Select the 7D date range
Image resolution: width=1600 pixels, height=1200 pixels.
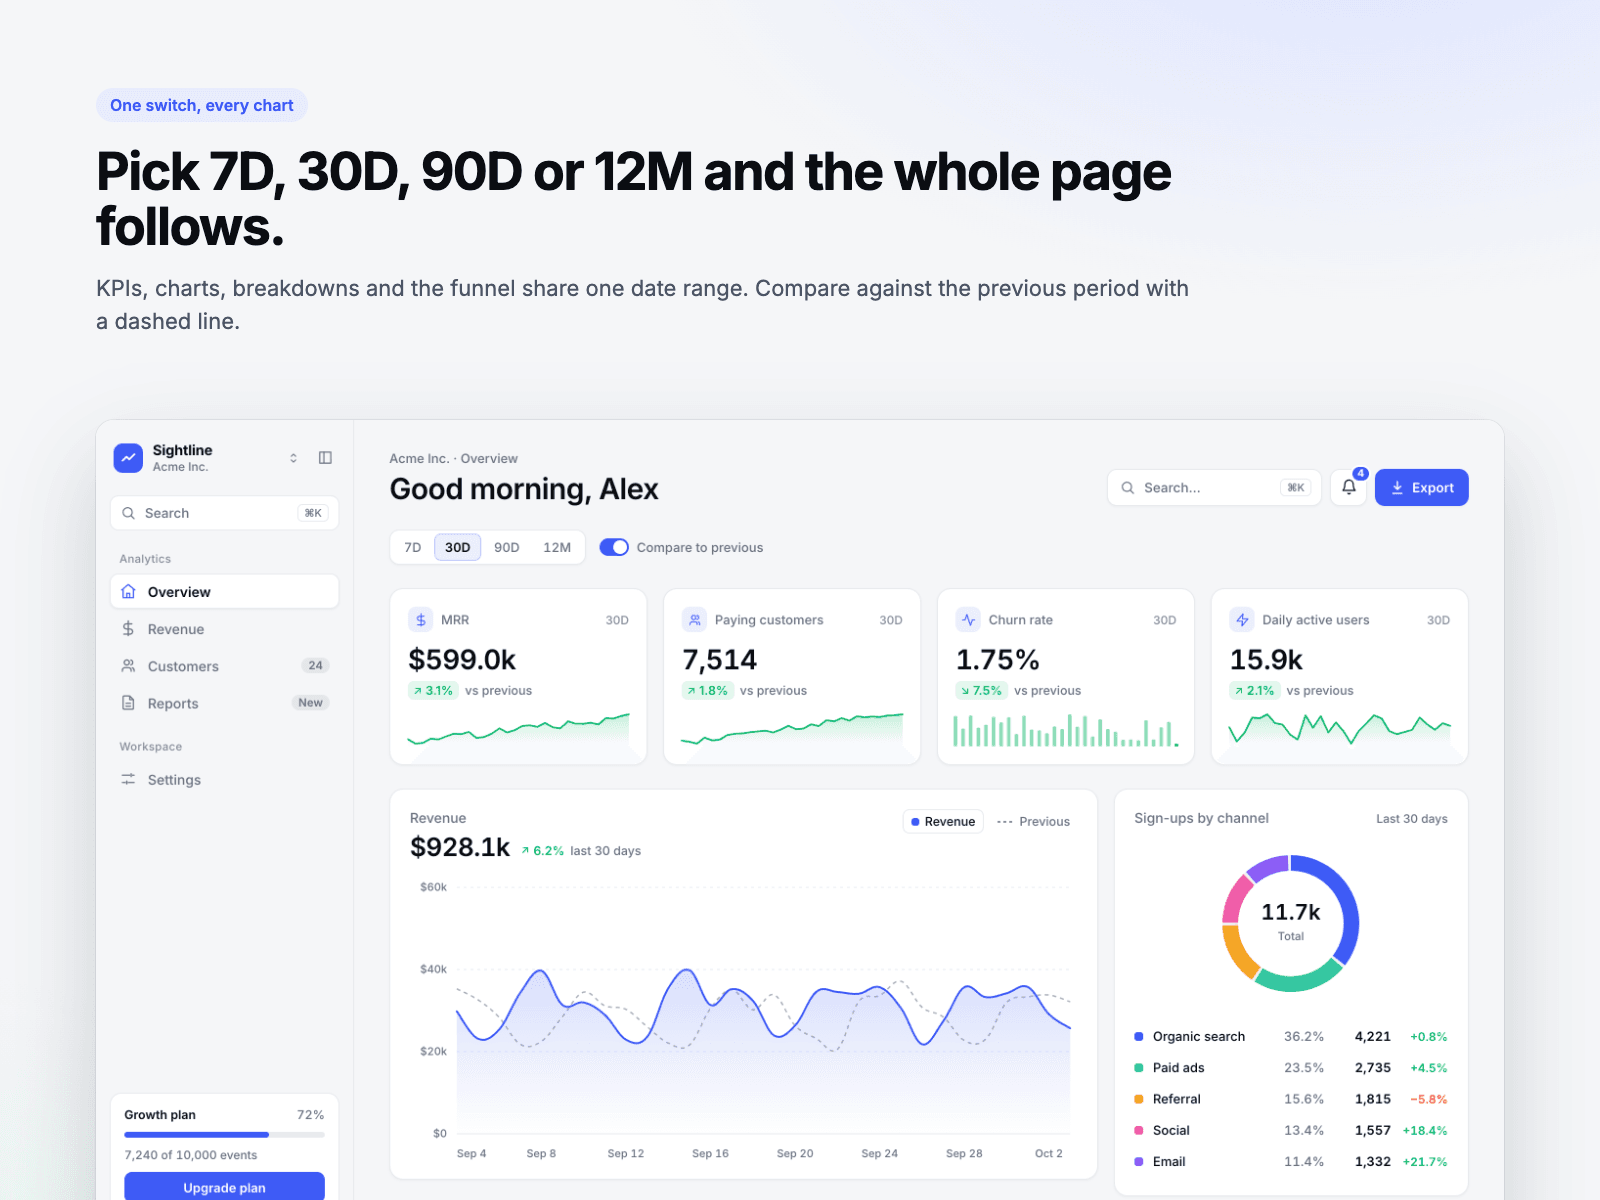[x=413, y=547]
